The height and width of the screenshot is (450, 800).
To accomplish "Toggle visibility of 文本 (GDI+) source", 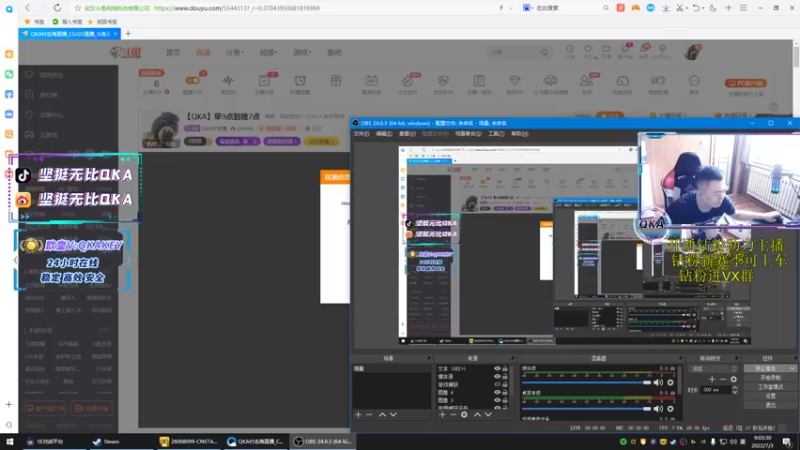I will tap(497, 368).
